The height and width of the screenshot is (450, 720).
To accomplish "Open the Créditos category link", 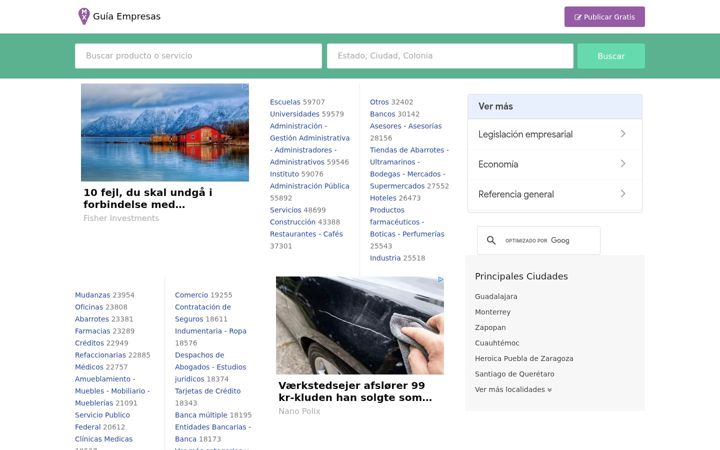I will (90, 343).
